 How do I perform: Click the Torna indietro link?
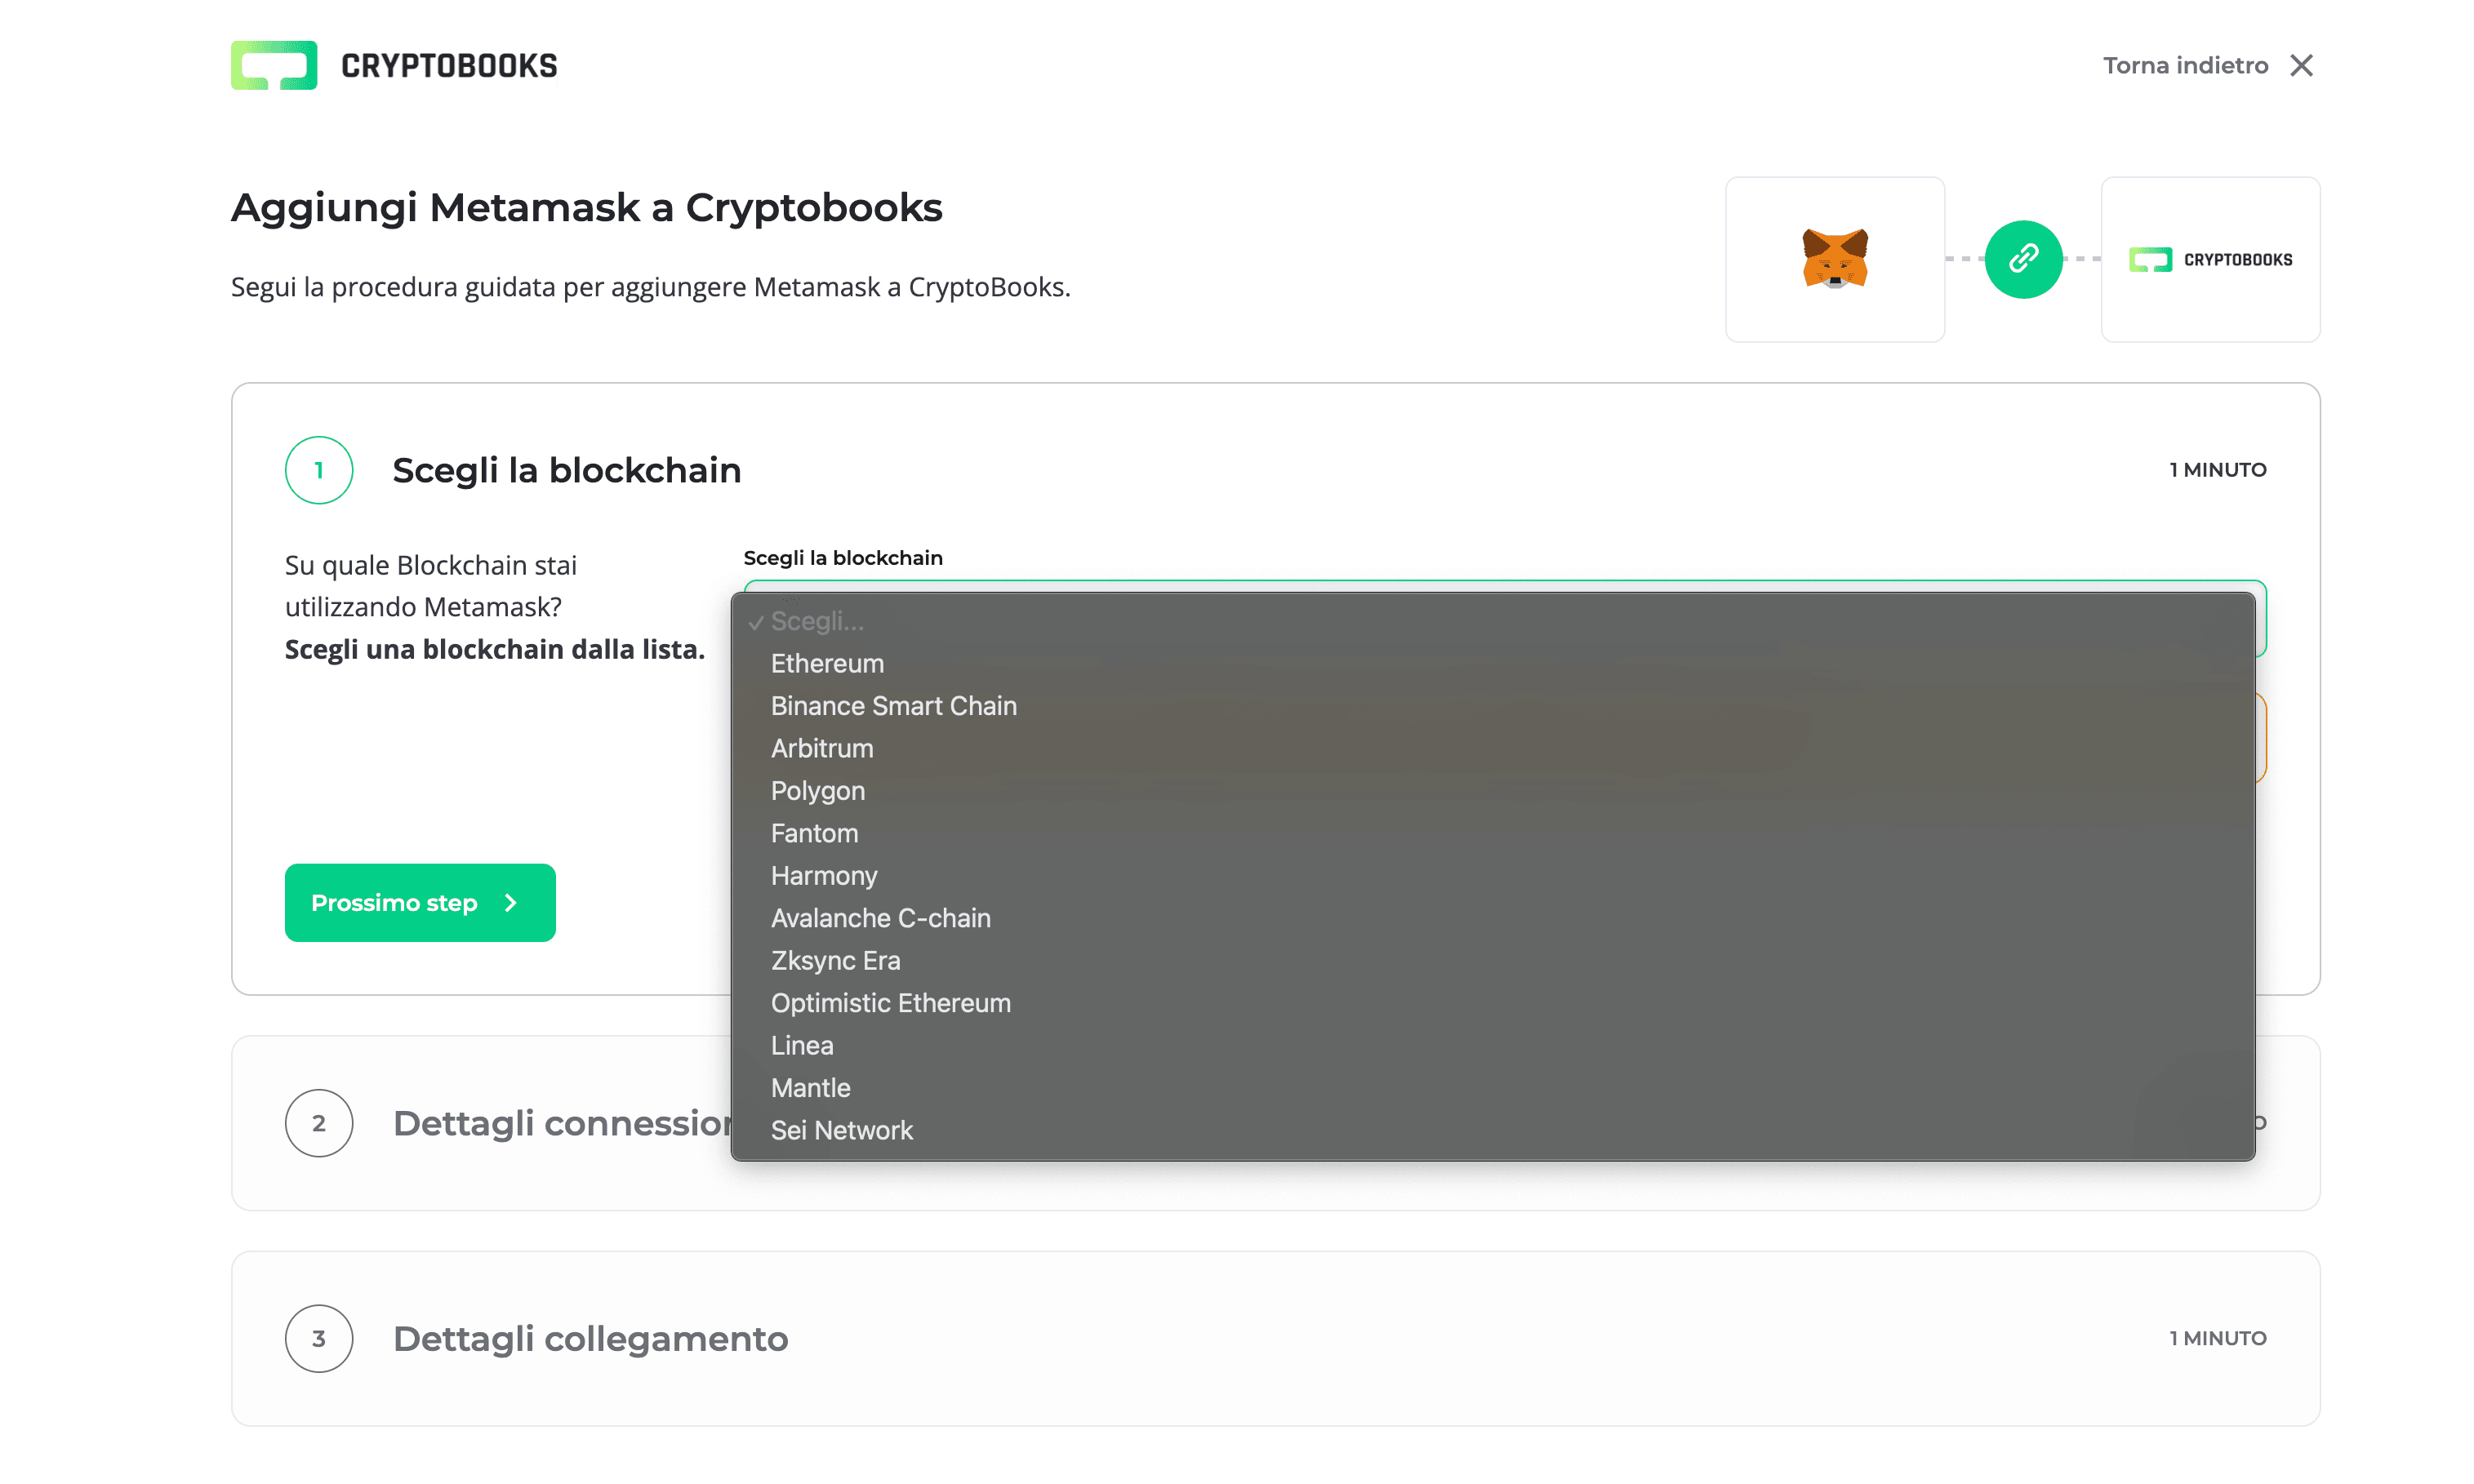tap(2185, 65)
